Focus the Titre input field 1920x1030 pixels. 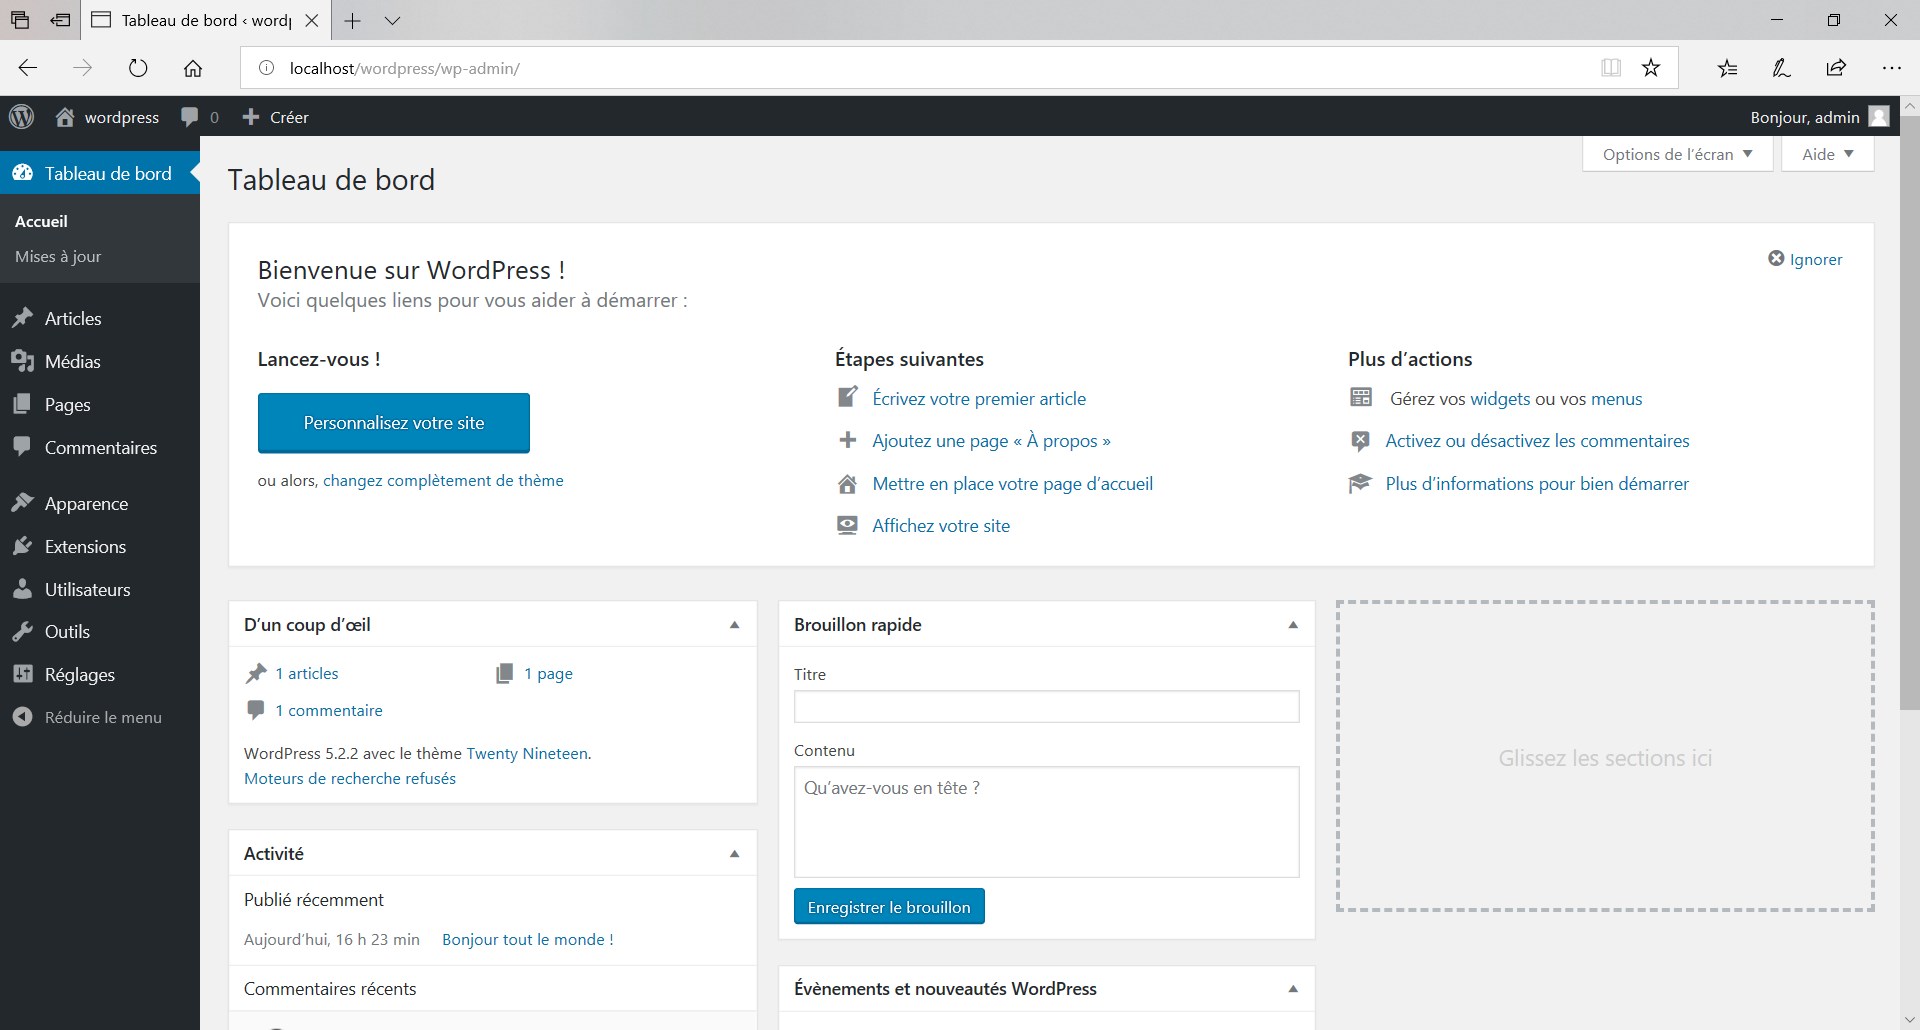[1046, 707]
